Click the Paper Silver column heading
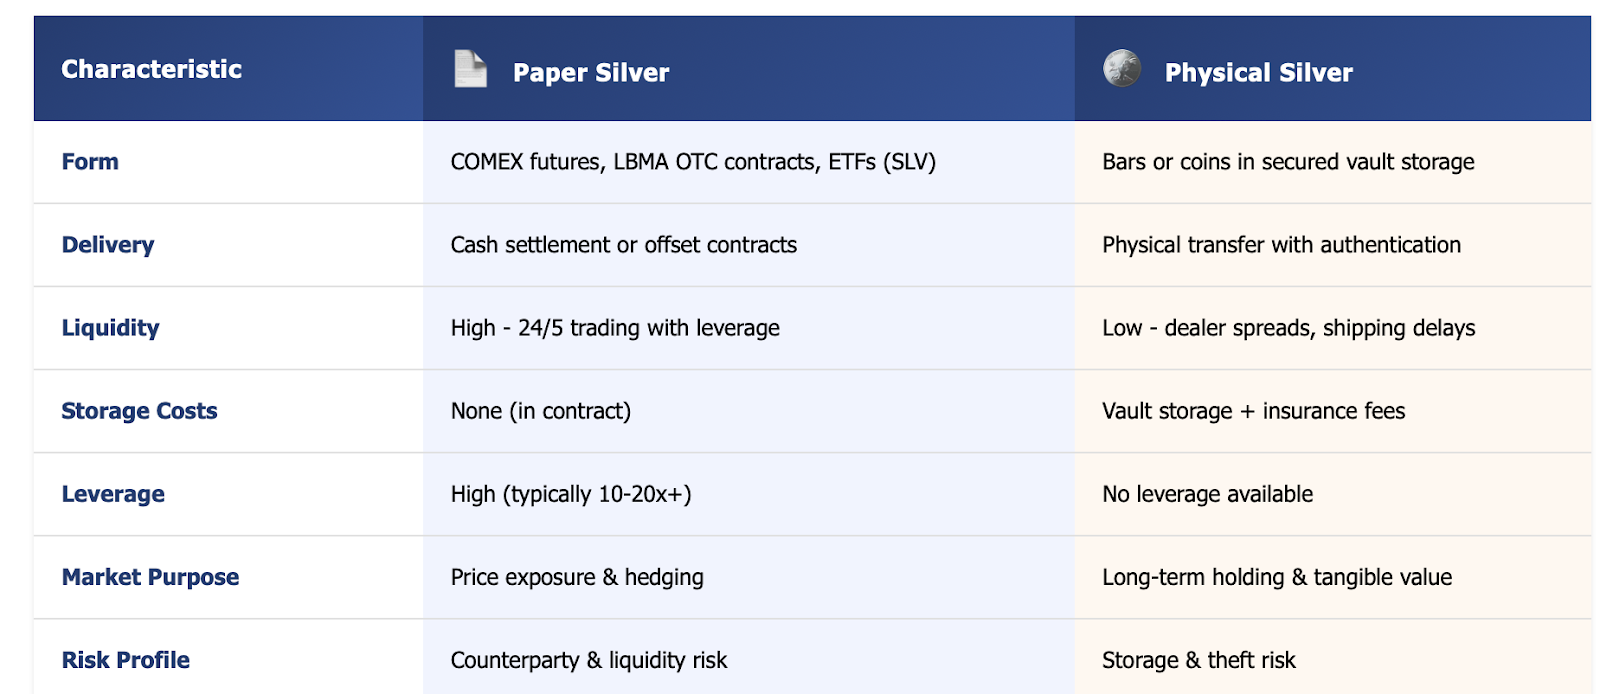 click(x=591, y=72)
